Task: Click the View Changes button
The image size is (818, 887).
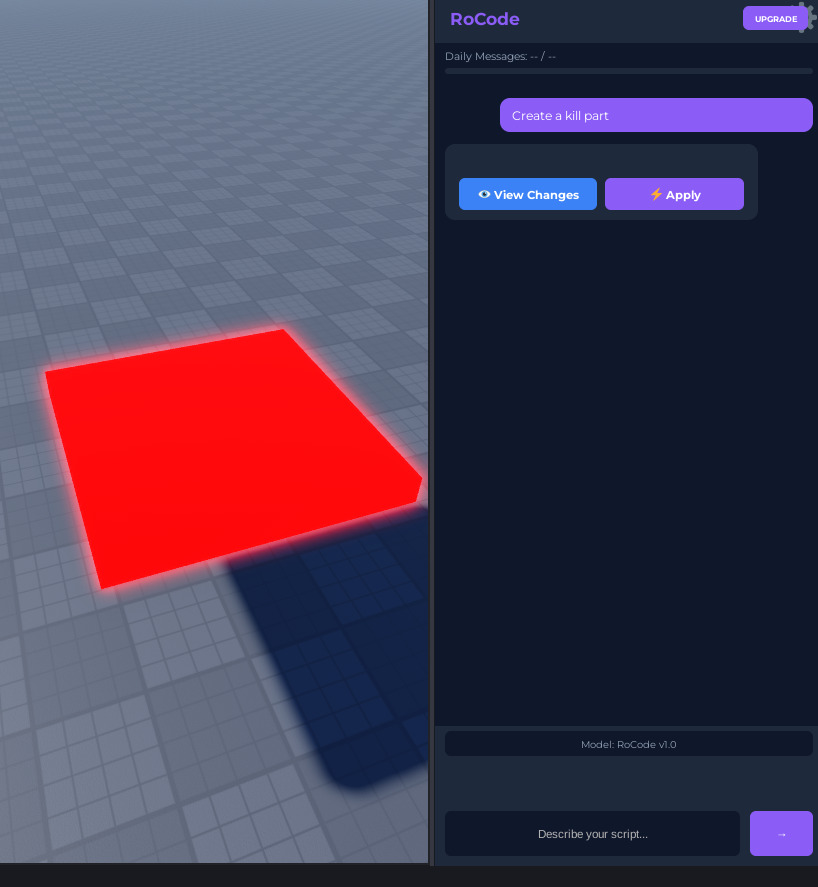Action: [527, 194]
